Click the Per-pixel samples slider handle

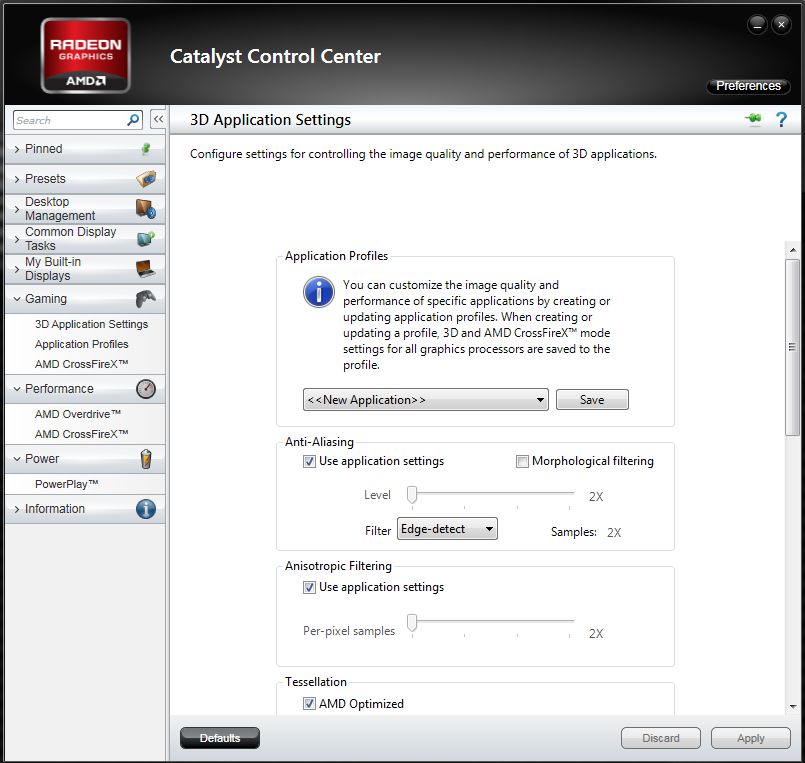click(412, 623)
